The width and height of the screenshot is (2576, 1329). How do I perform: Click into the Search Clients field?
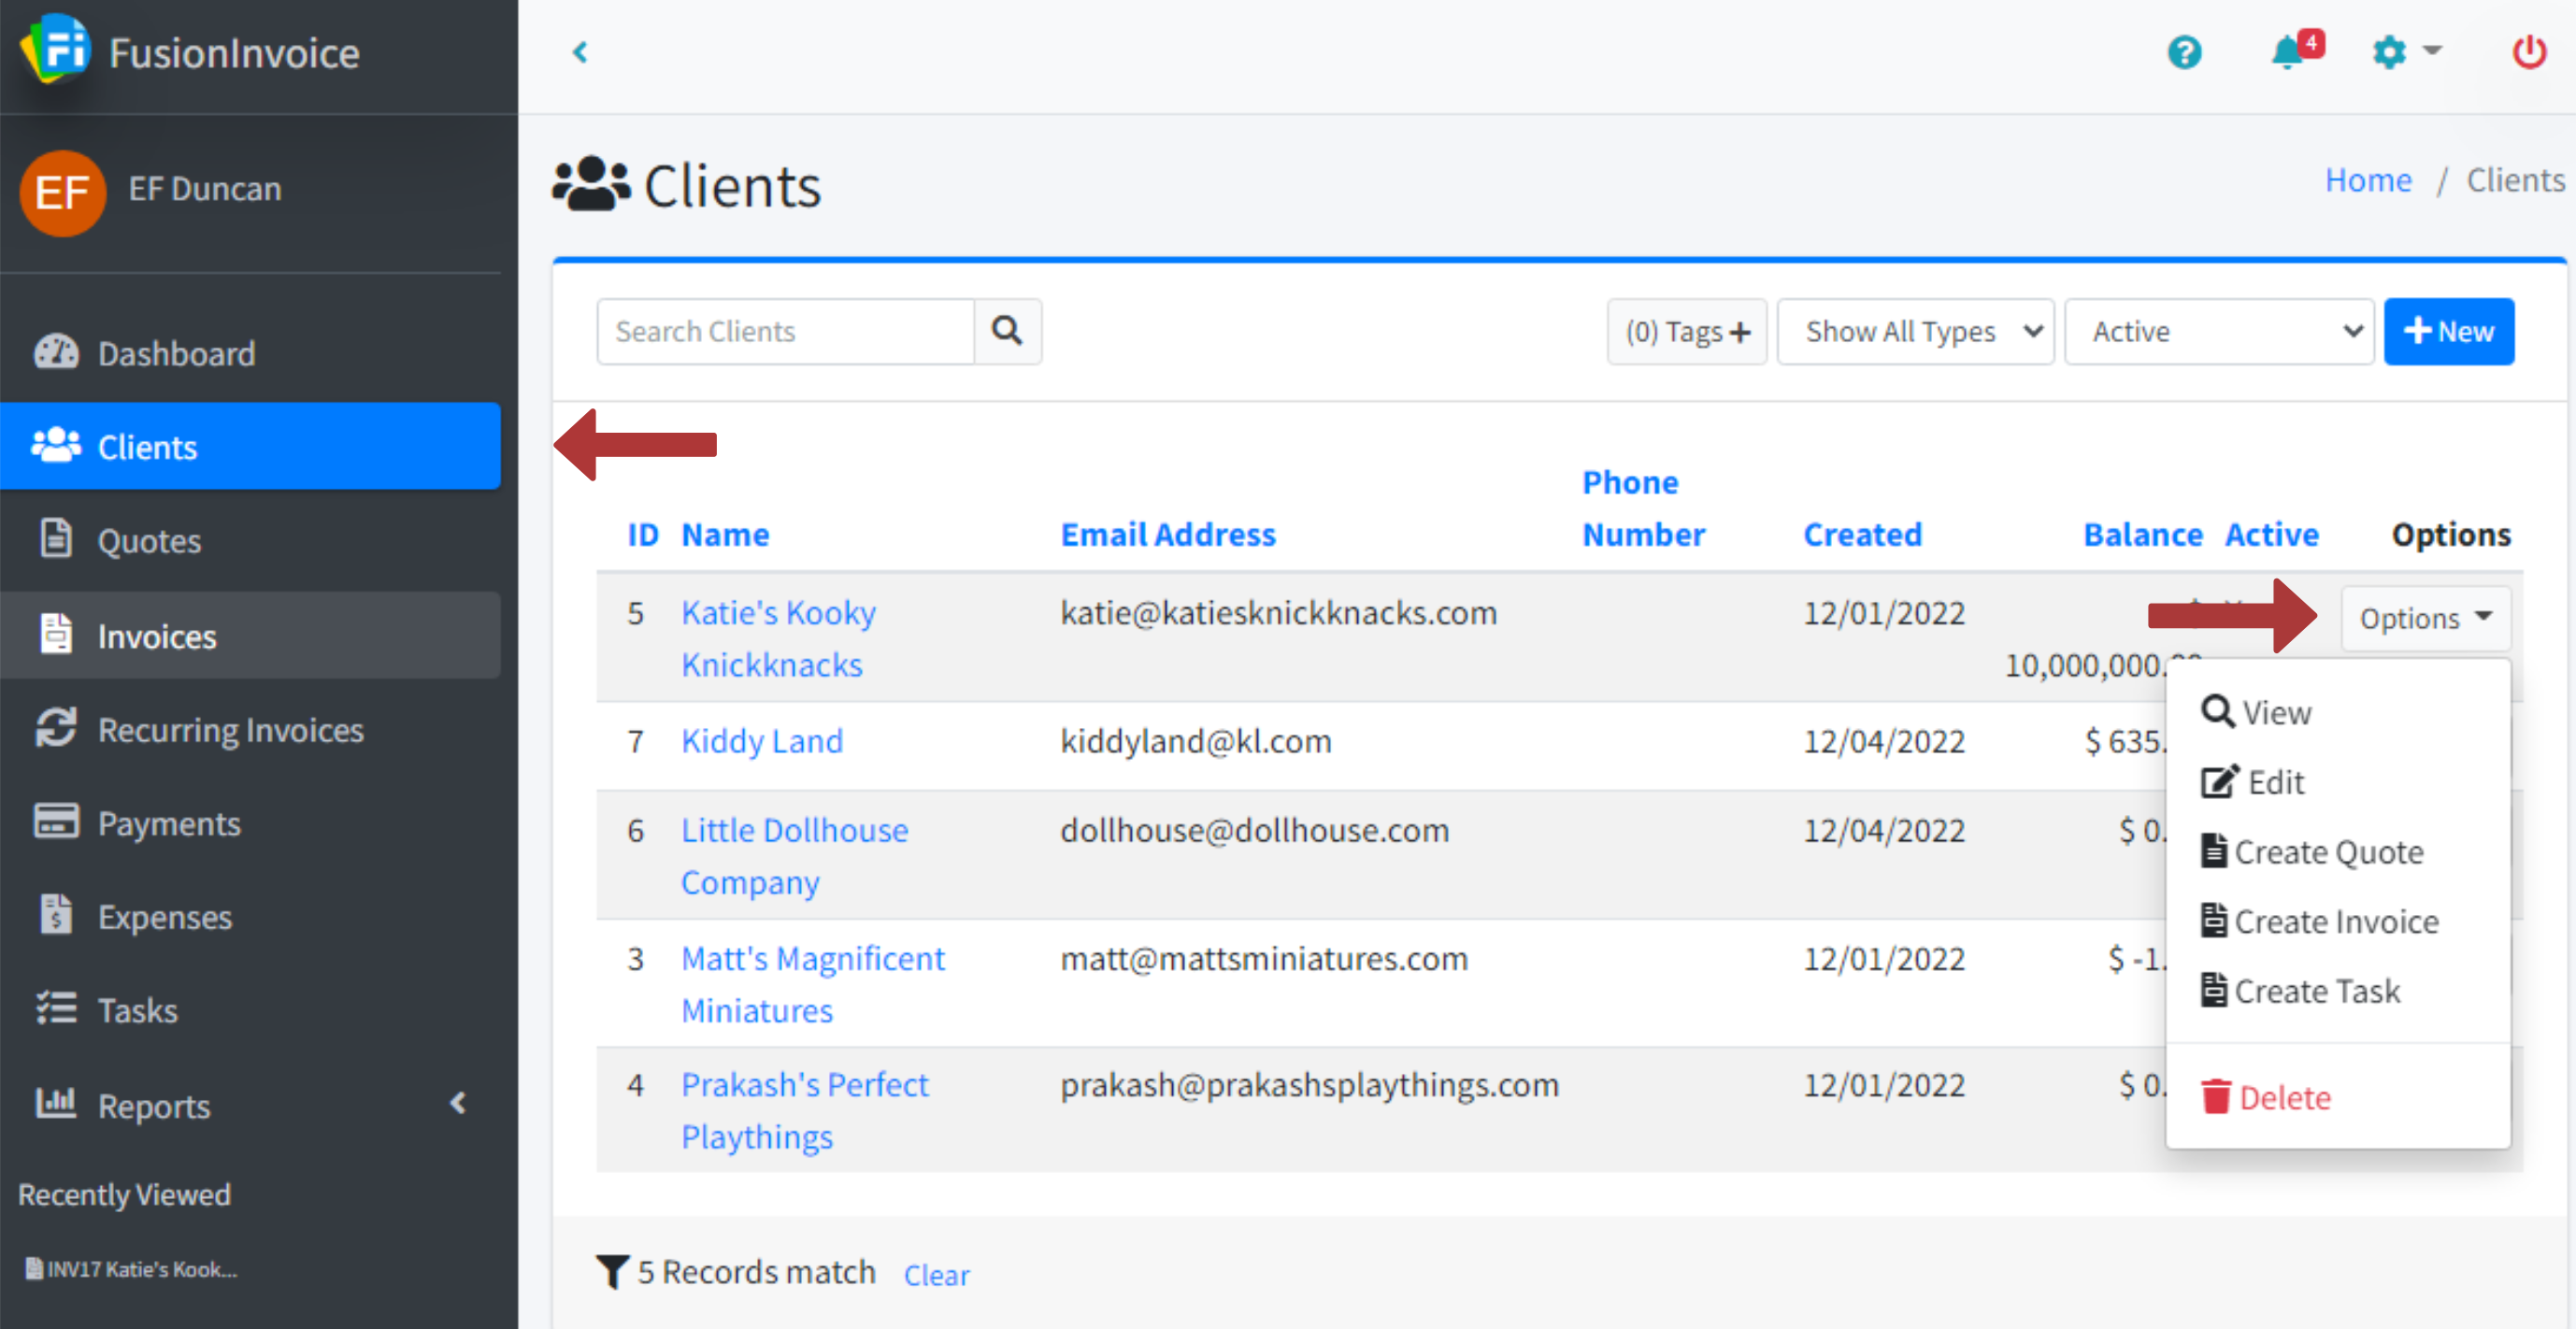(x=785, y=331)
